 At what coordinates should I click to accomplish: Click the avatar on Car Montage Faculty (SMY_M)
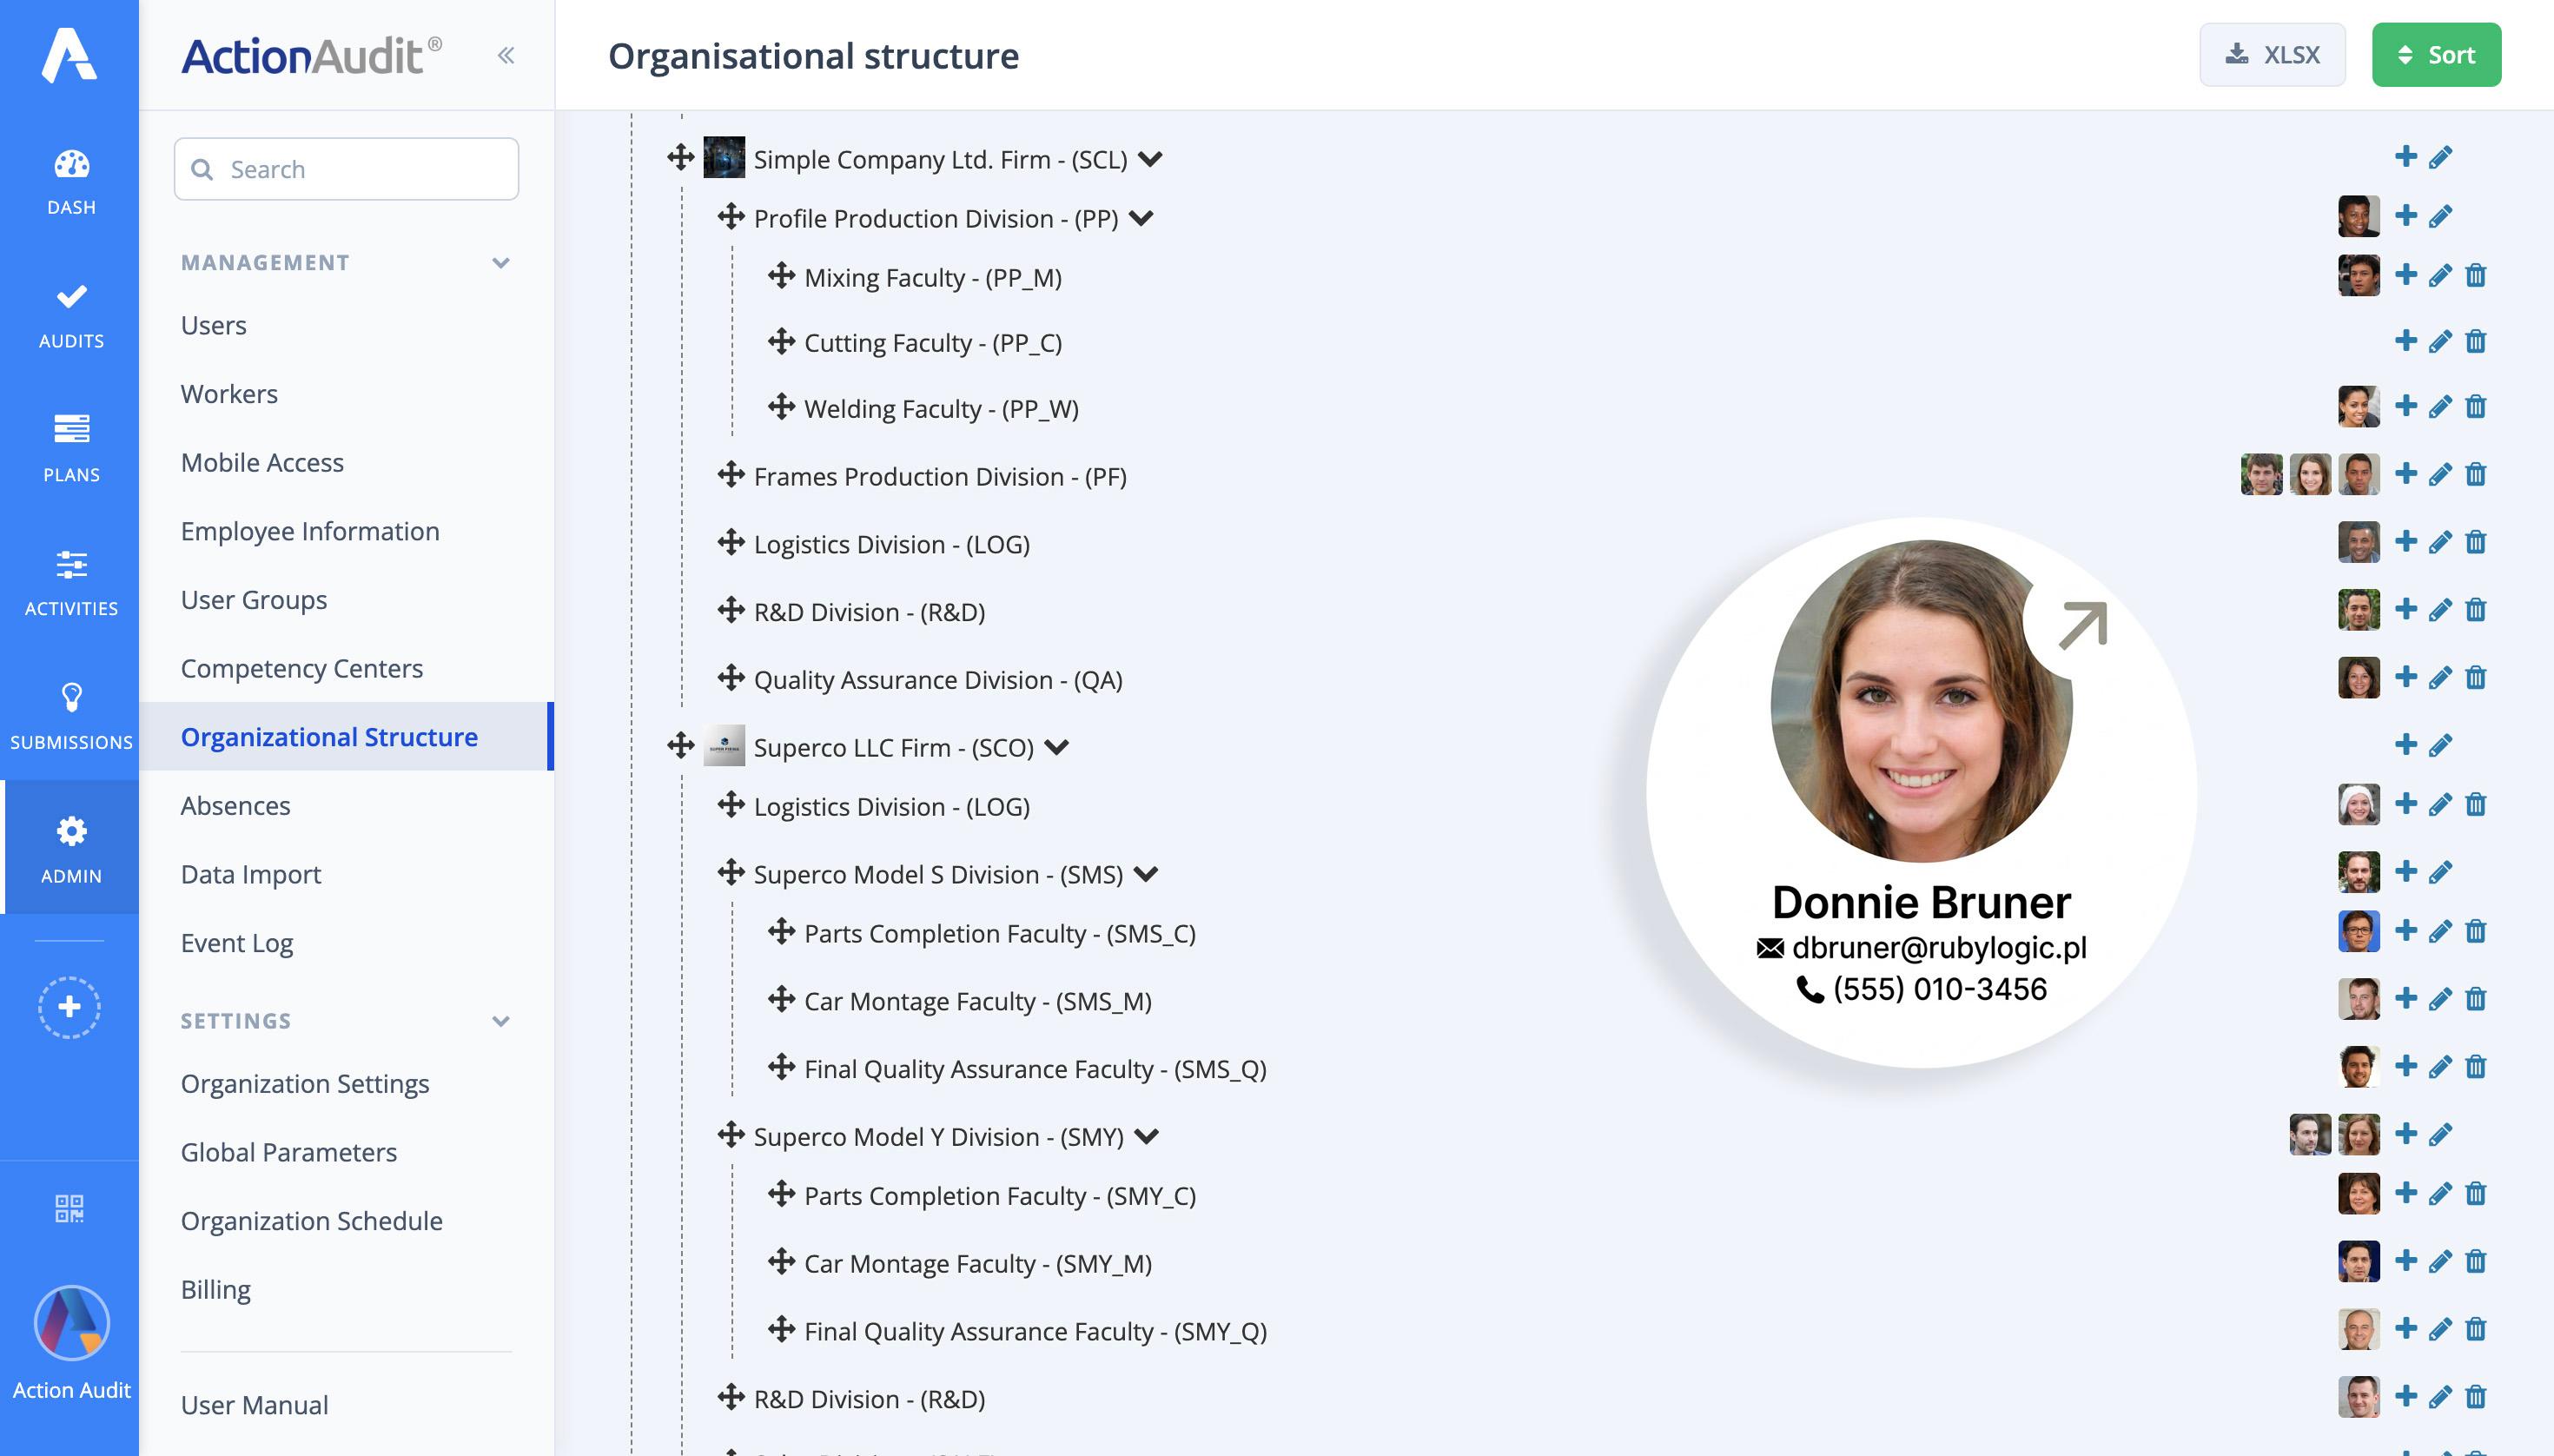click(2358, 1262)
